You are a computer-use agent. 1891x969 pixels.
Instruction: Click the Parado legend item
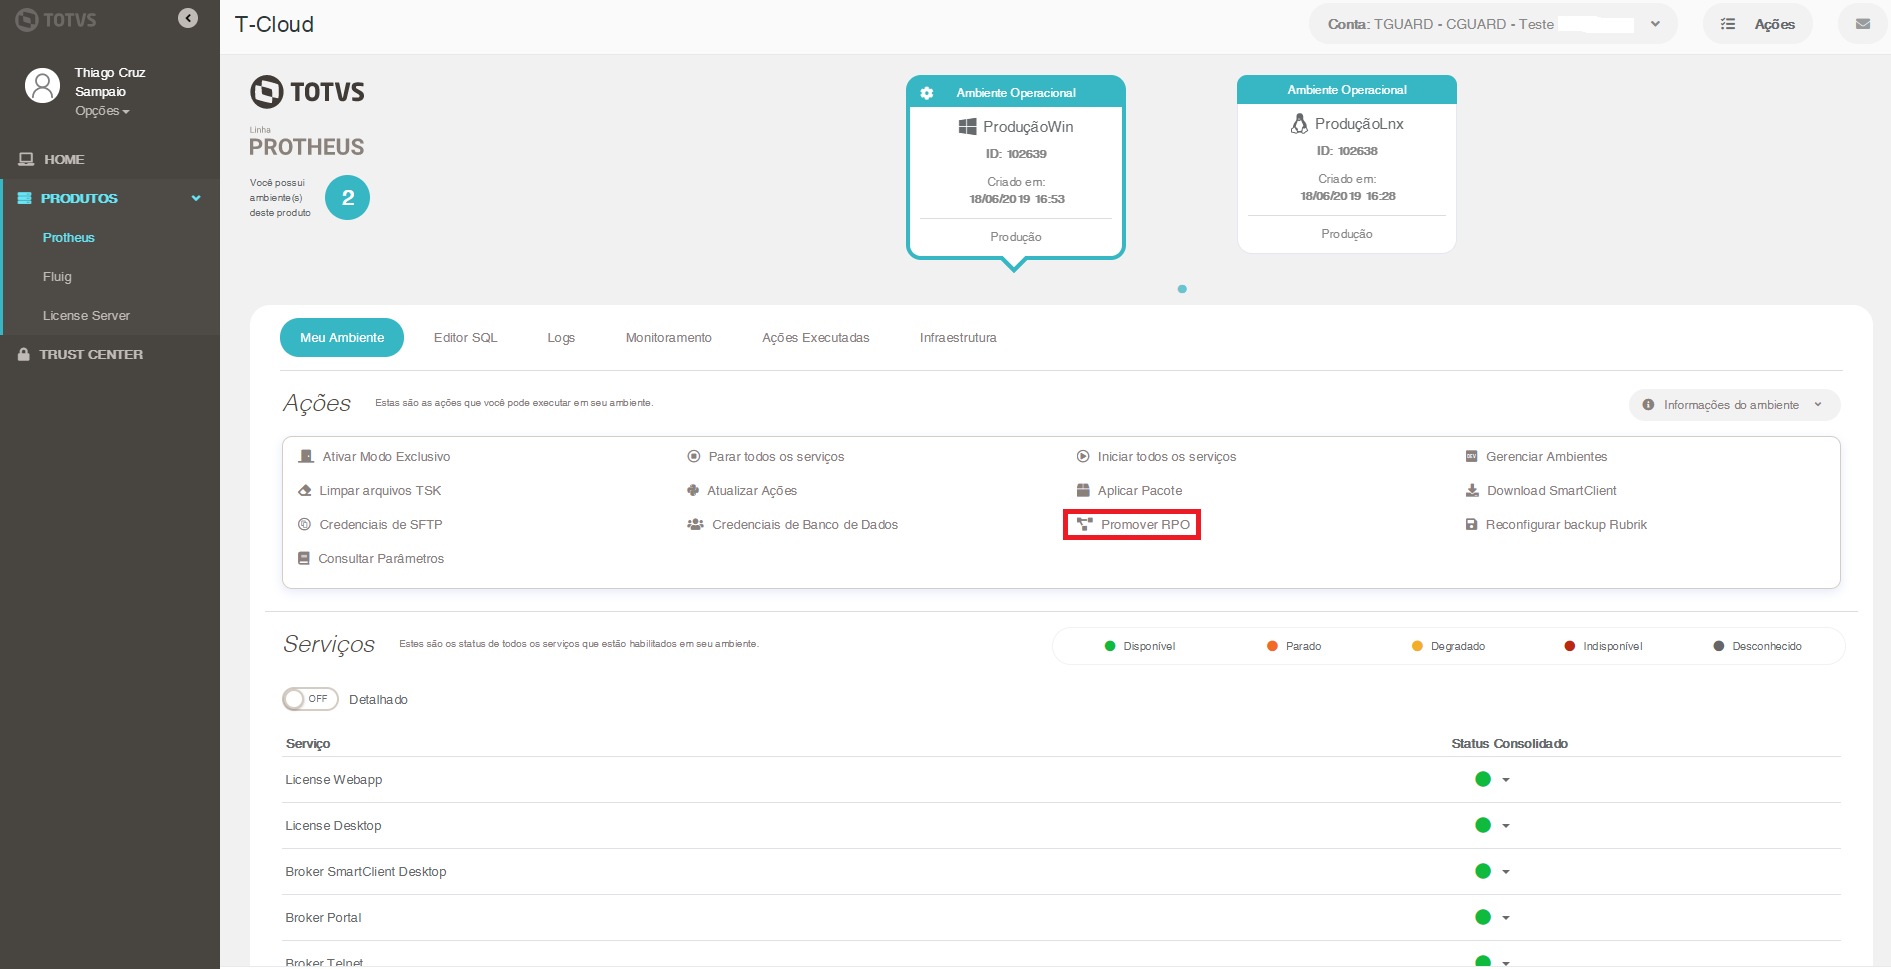point(1294,646)
